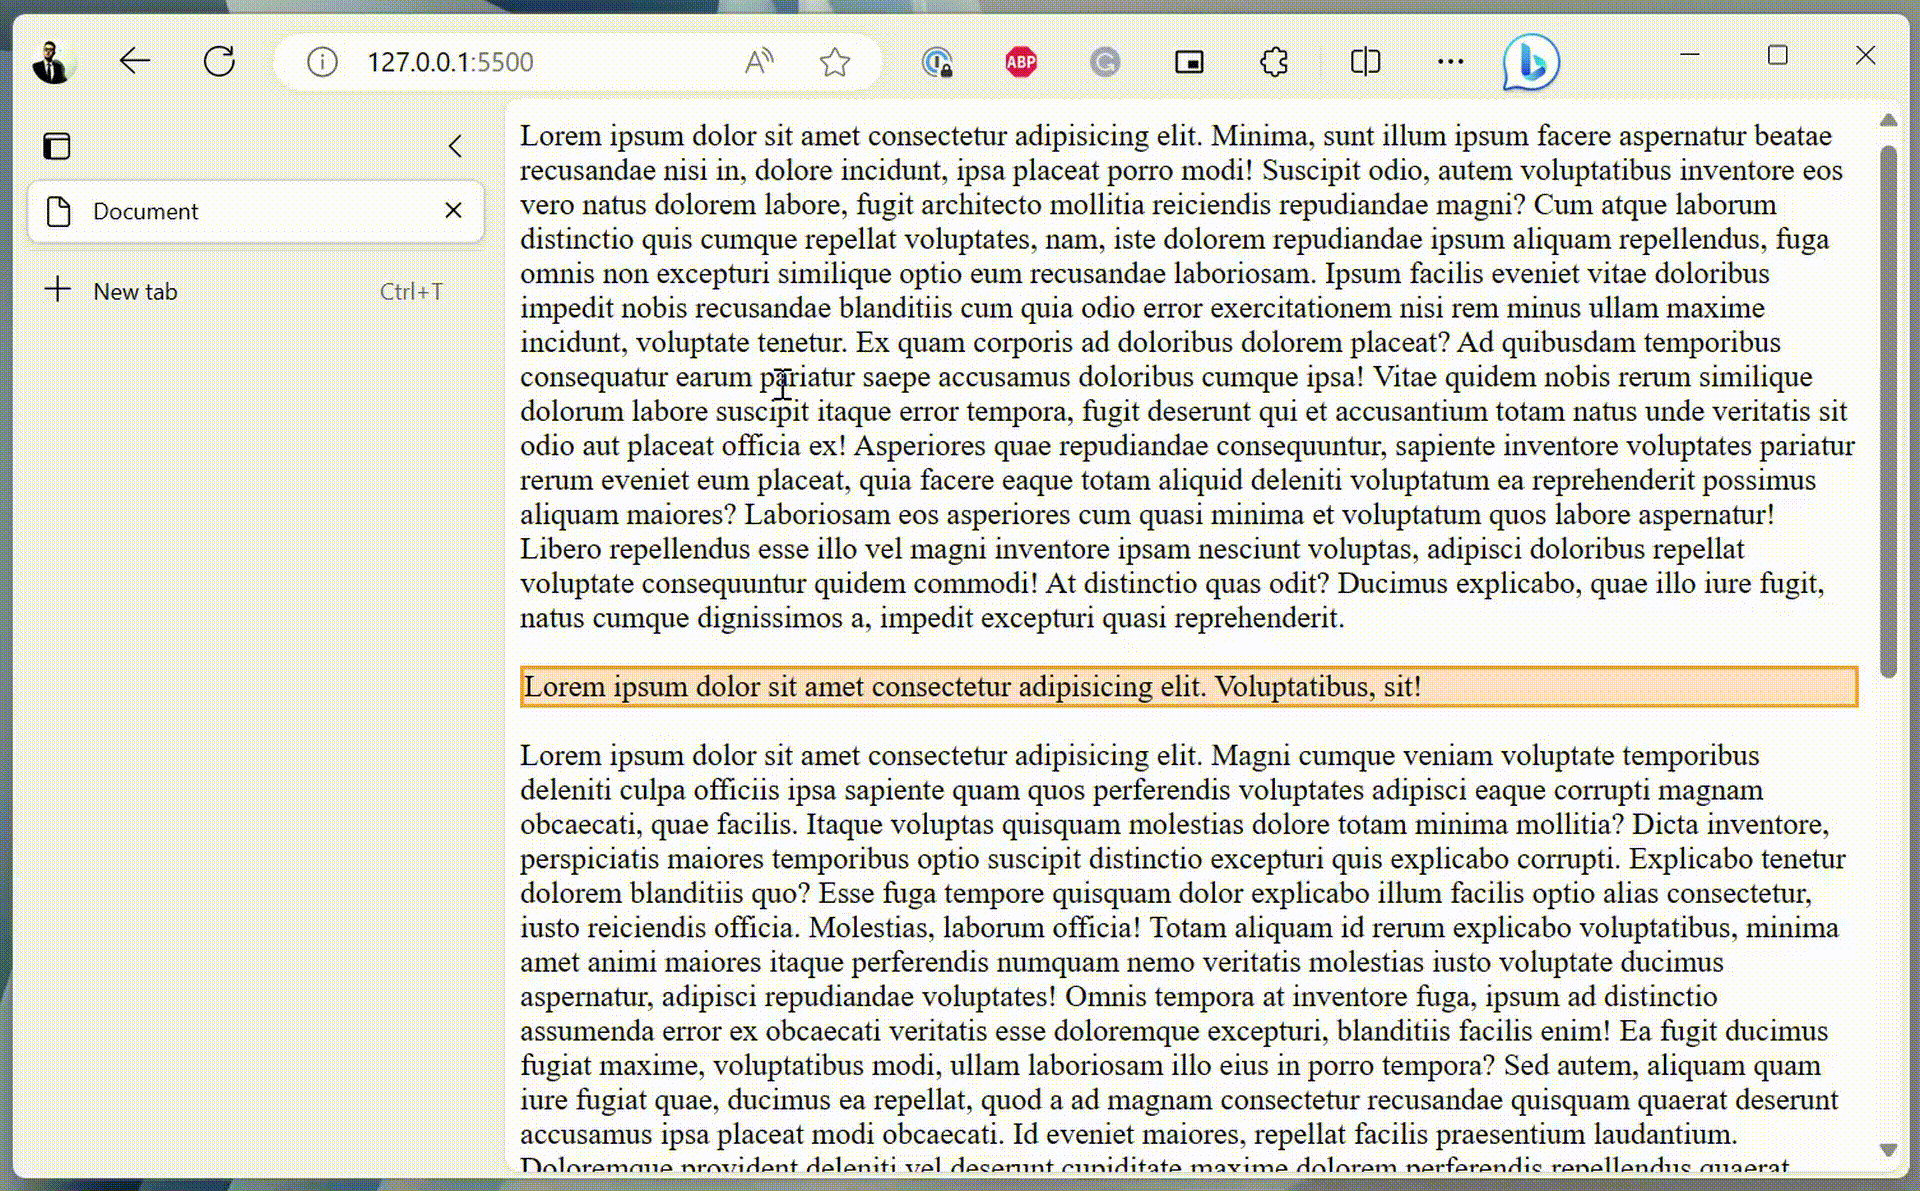The image size is (1920, 1191).
Task: Click the vertical scrollbar thumb
Action: (1888, 412)
